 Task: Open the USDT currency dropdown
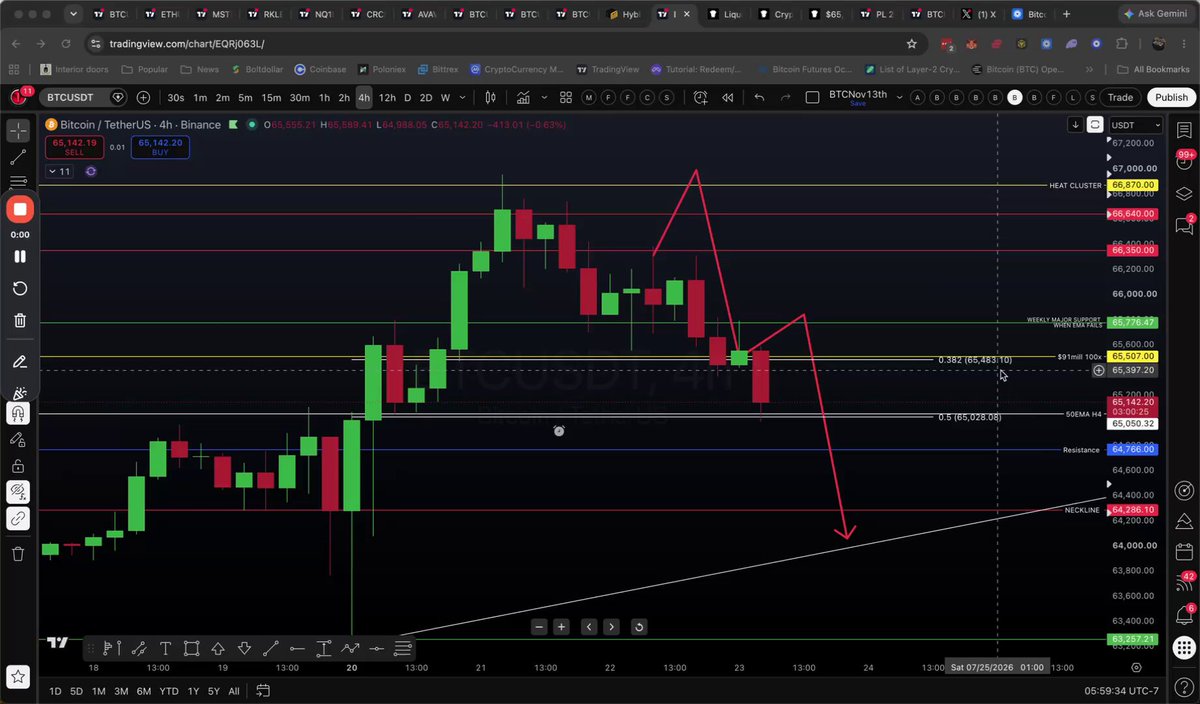click(1137, 125)
